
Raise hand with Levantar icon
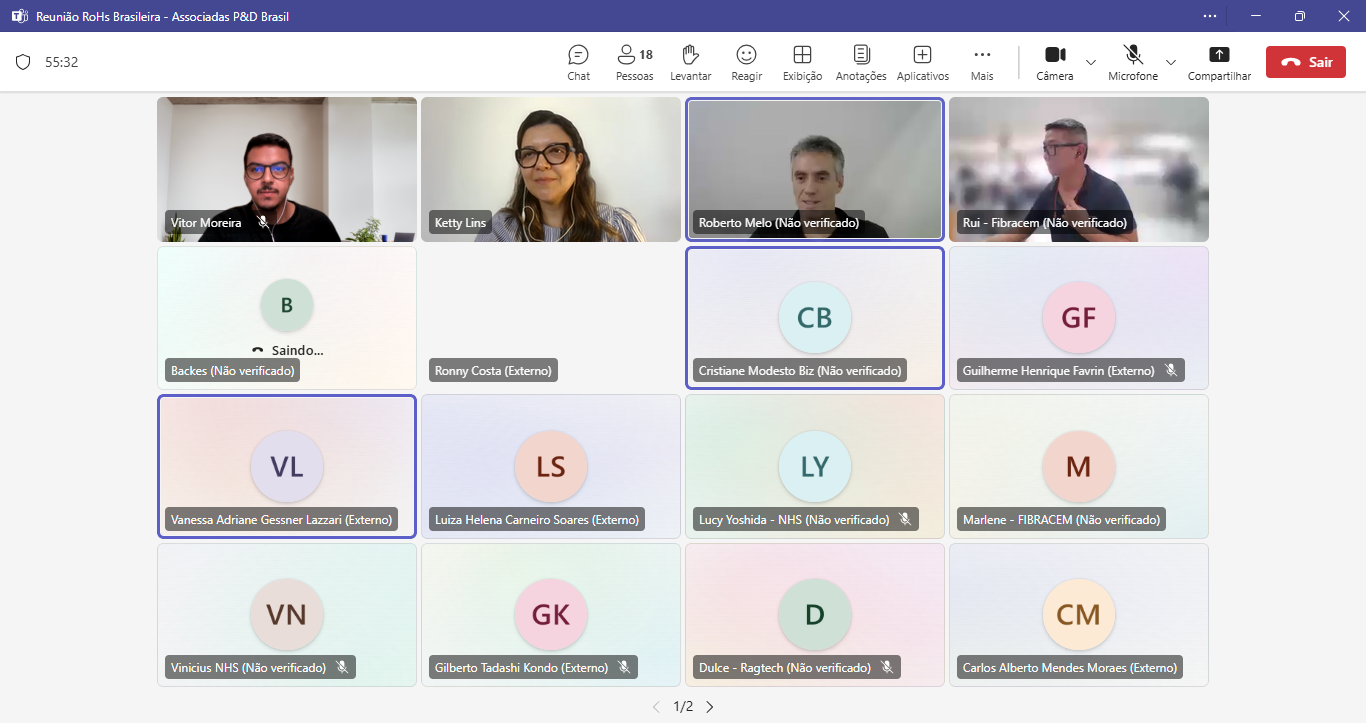click(690, 62)
